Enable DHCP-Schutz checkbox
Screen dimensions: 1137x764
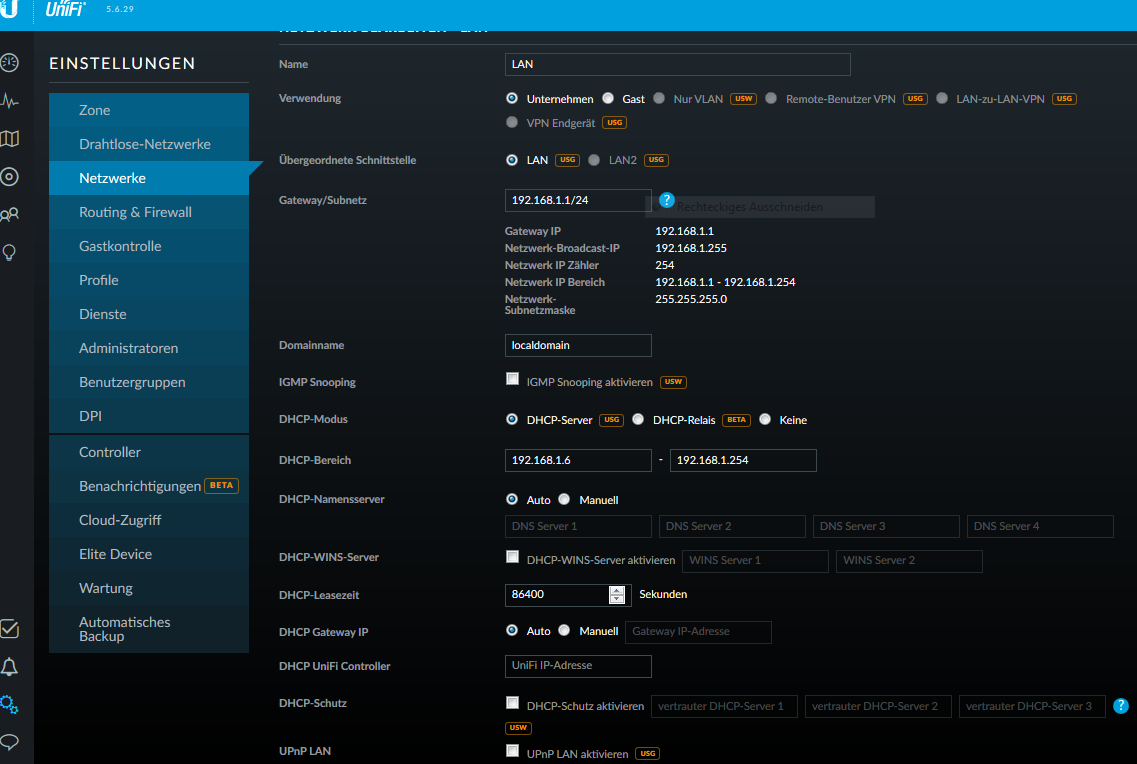(513, 702)
